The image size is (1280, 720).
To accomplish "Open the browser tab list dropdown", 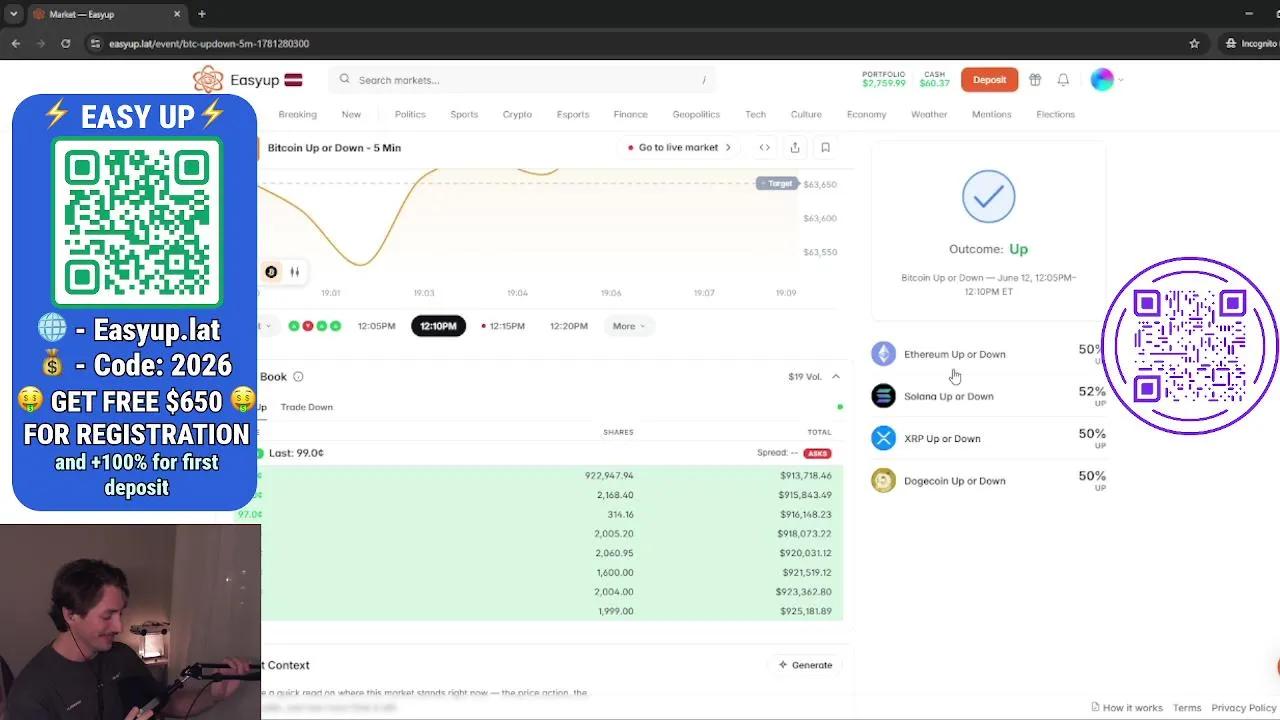I will pyautogui.click(x=13, y=14).
